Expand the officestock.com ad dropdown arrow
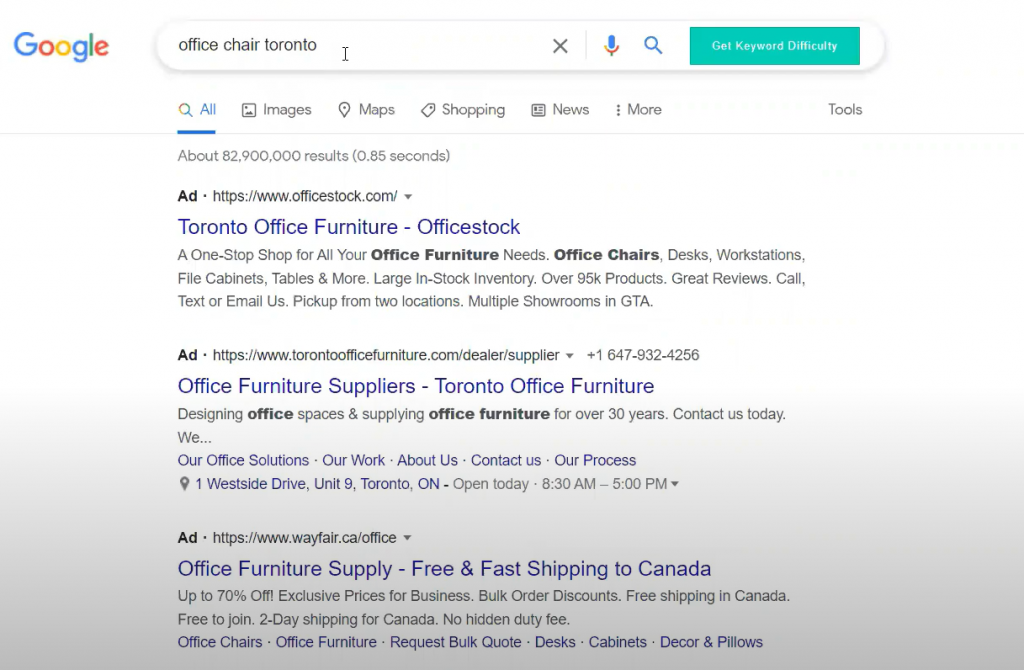This screenshot has width=1024, height=670. point(408,197)
